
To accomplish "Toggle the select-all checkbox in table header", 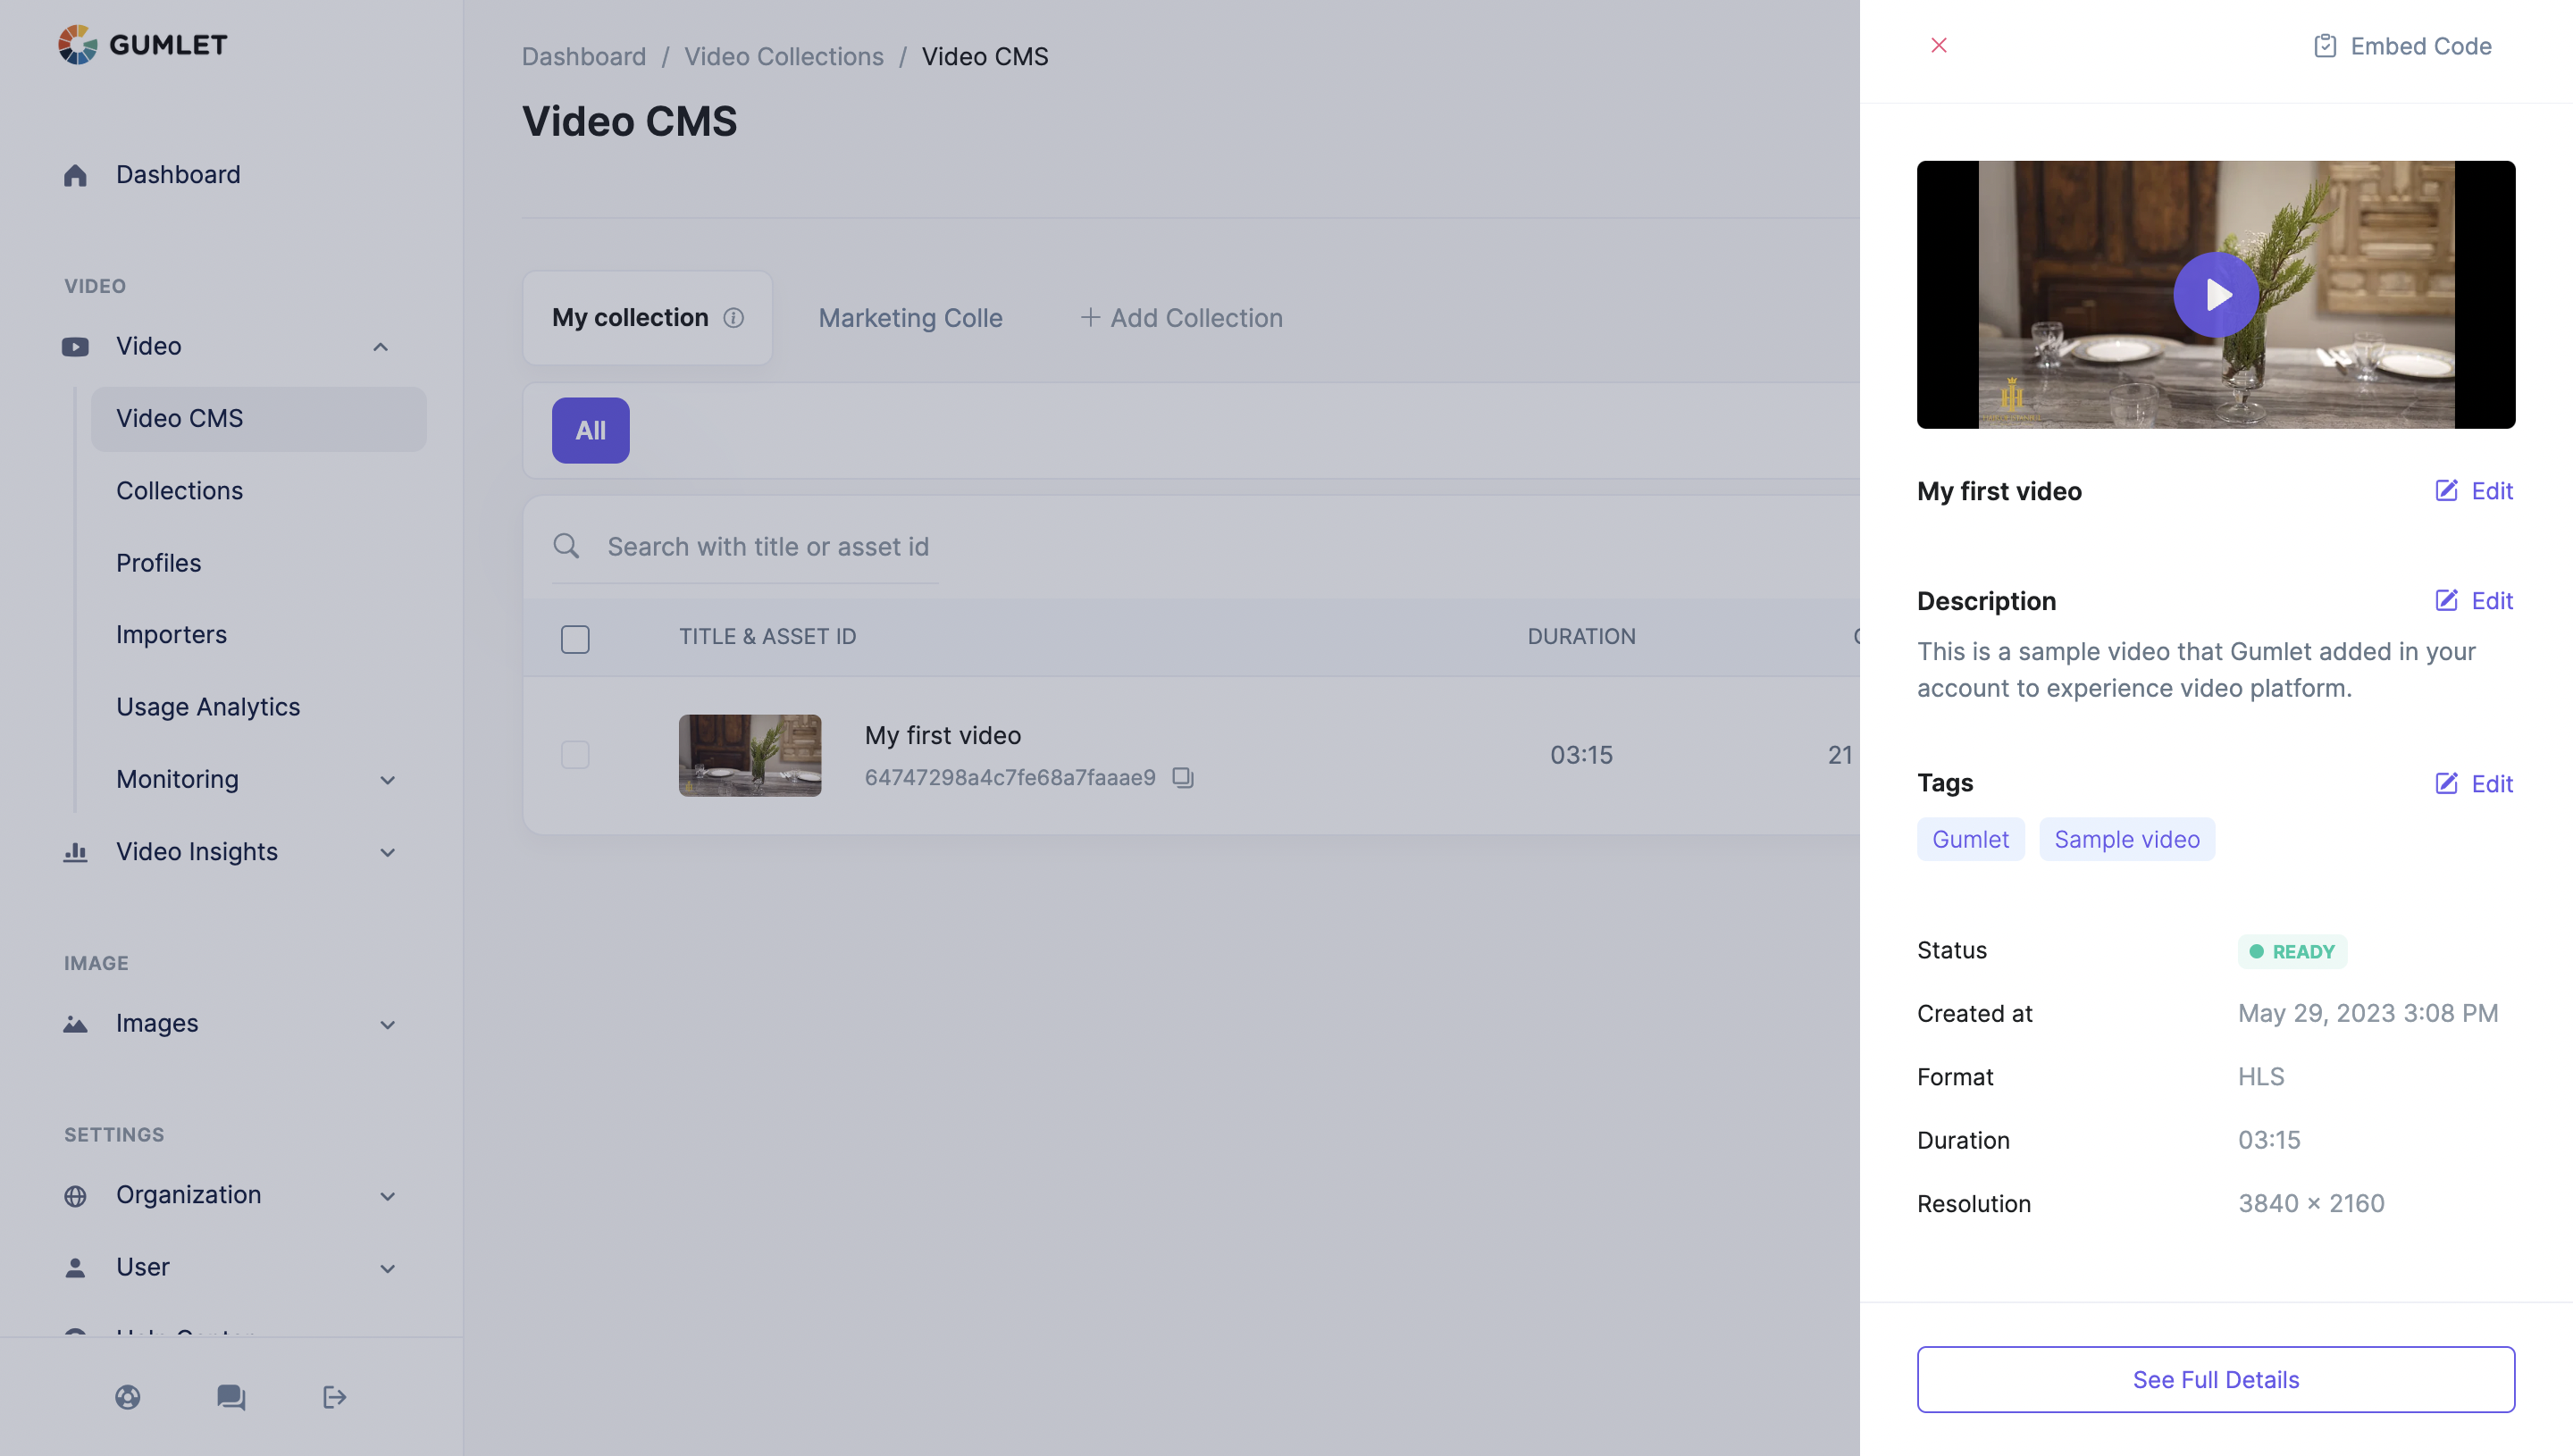I will (575, 639).
